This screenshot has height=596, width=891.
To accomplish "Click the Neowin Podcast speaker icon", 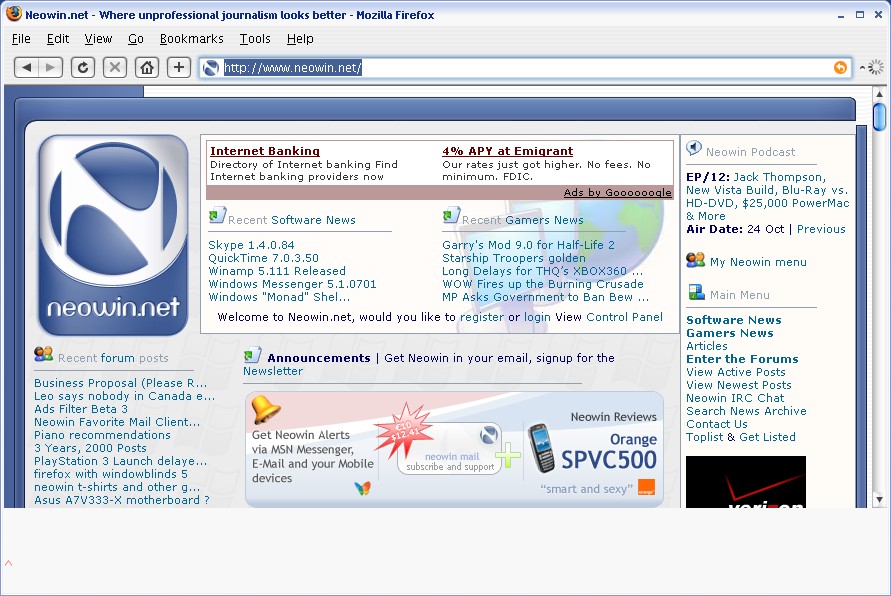I will (x=694, y=148).
